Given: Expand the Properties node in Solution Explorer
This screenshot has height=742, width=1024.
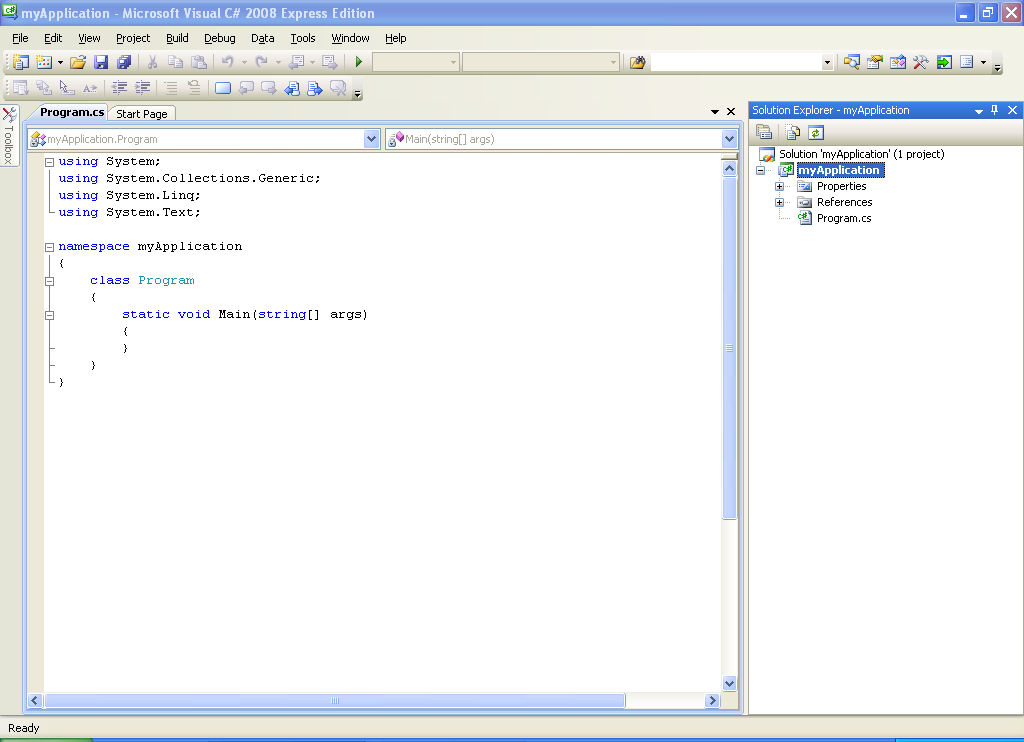Looking at the screenshot, I should (x=779, y=186).
